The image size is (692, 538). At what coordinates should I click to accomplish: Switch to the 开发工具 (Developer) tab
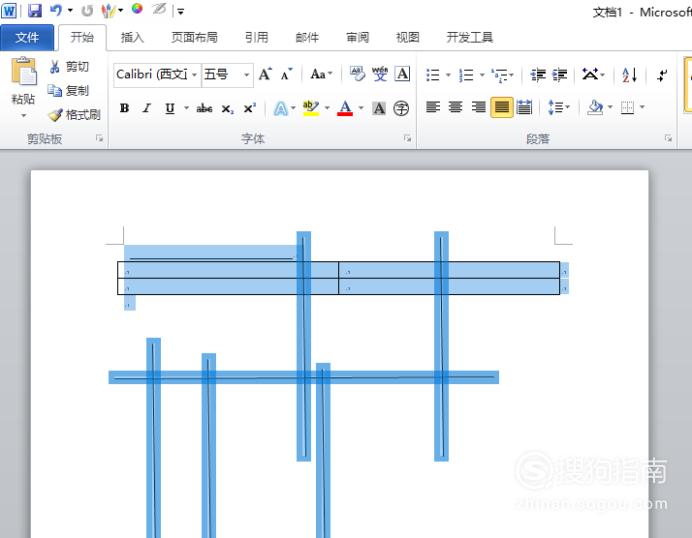(x=470, y=38)
